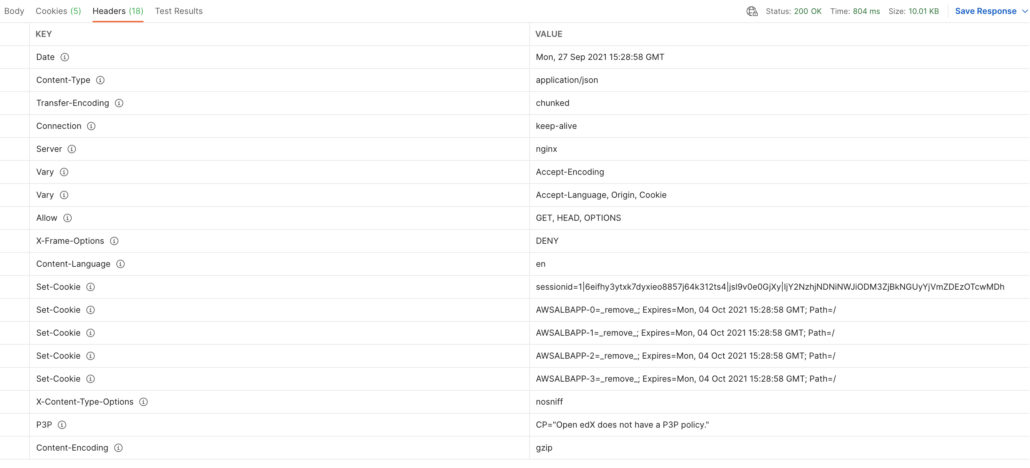Click the Status: 200 OK indicator

click(794, 11)
